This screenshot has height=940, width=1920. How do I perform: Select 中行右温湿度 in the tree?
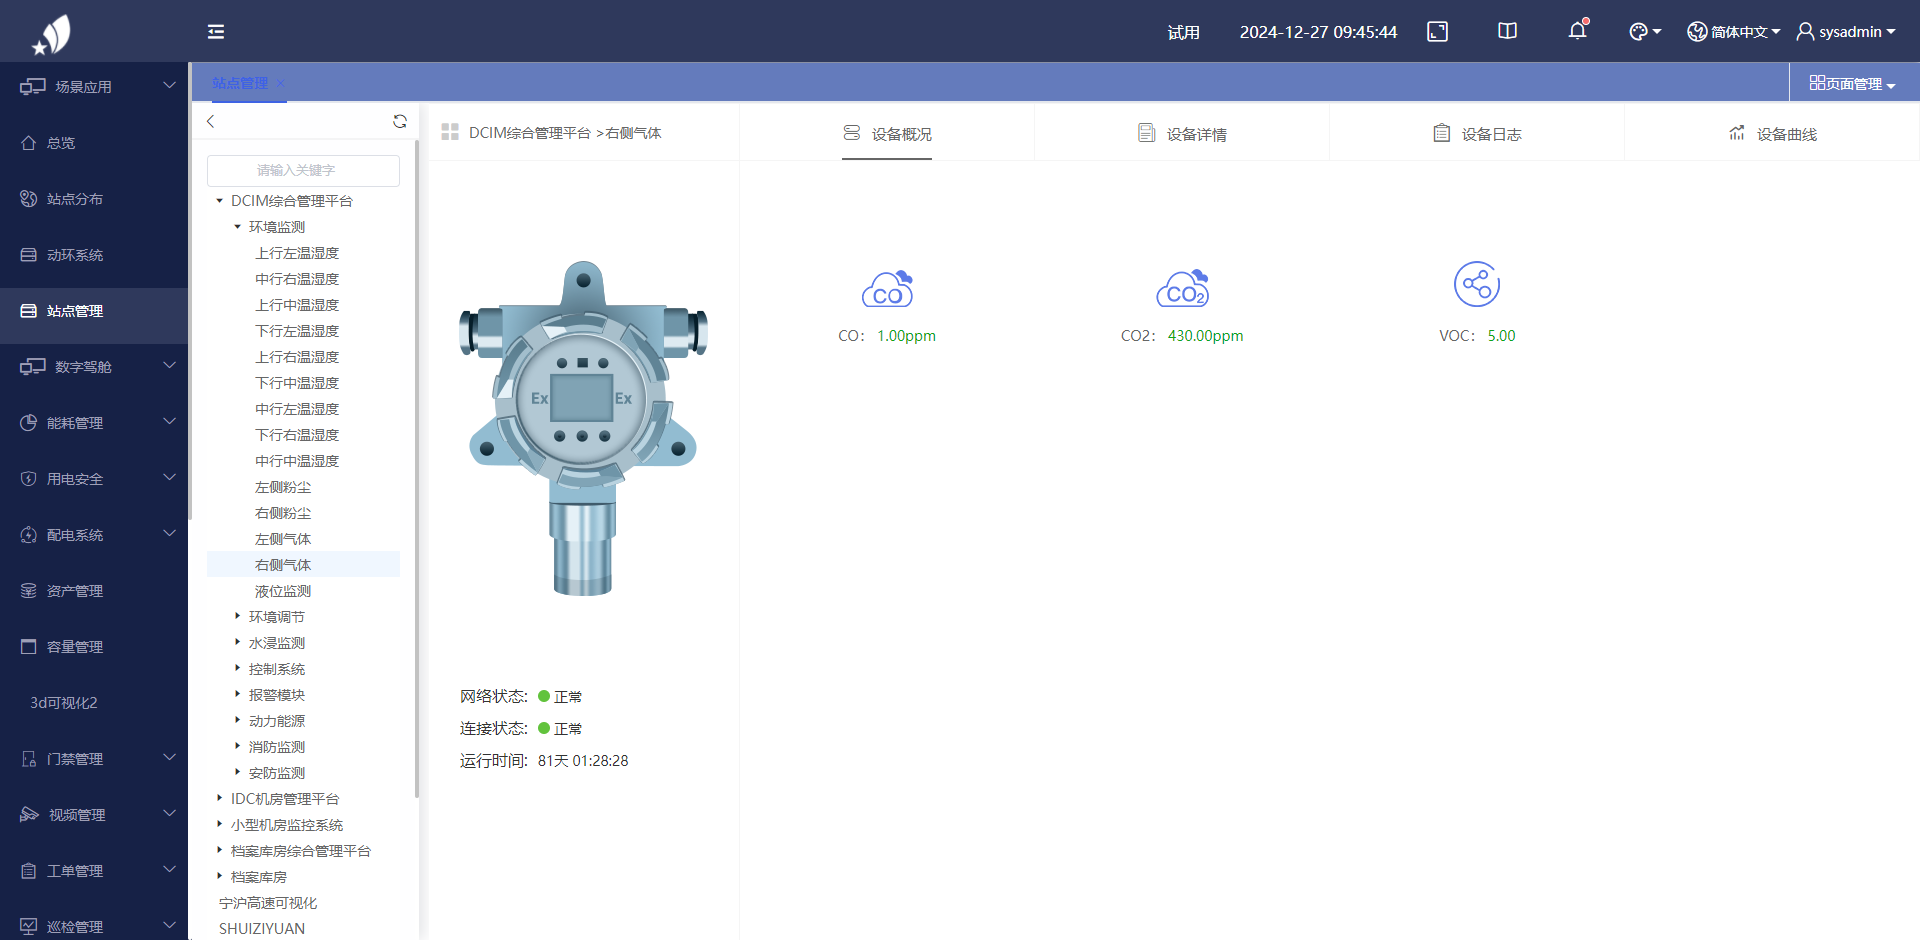297,279
